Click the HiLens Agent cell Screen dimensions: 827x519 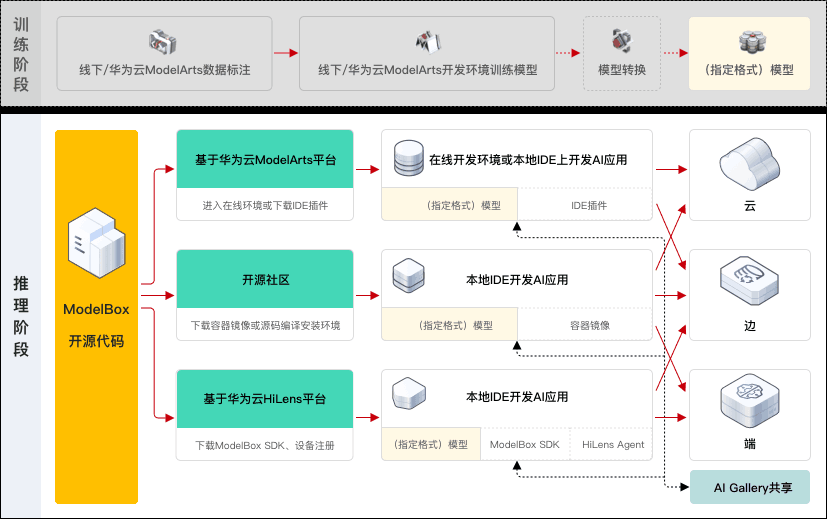(612, 444)
